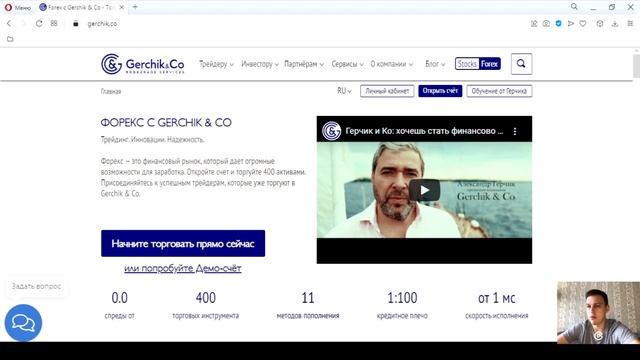The height and width of the screenshot is (360, 640).
Task: Expand the Блог menu
Action: [x=435, y=64]
